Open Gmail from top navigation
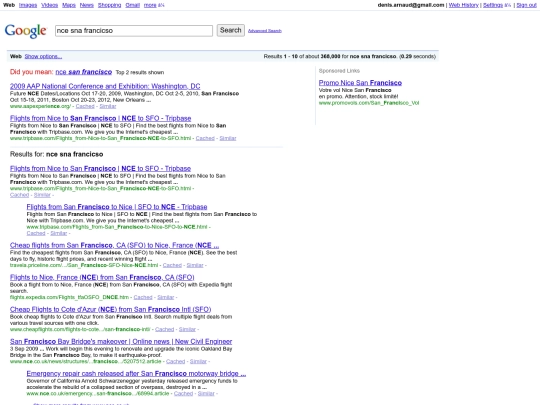Viewport: 540px width, 405px height. tap(133, 5)
